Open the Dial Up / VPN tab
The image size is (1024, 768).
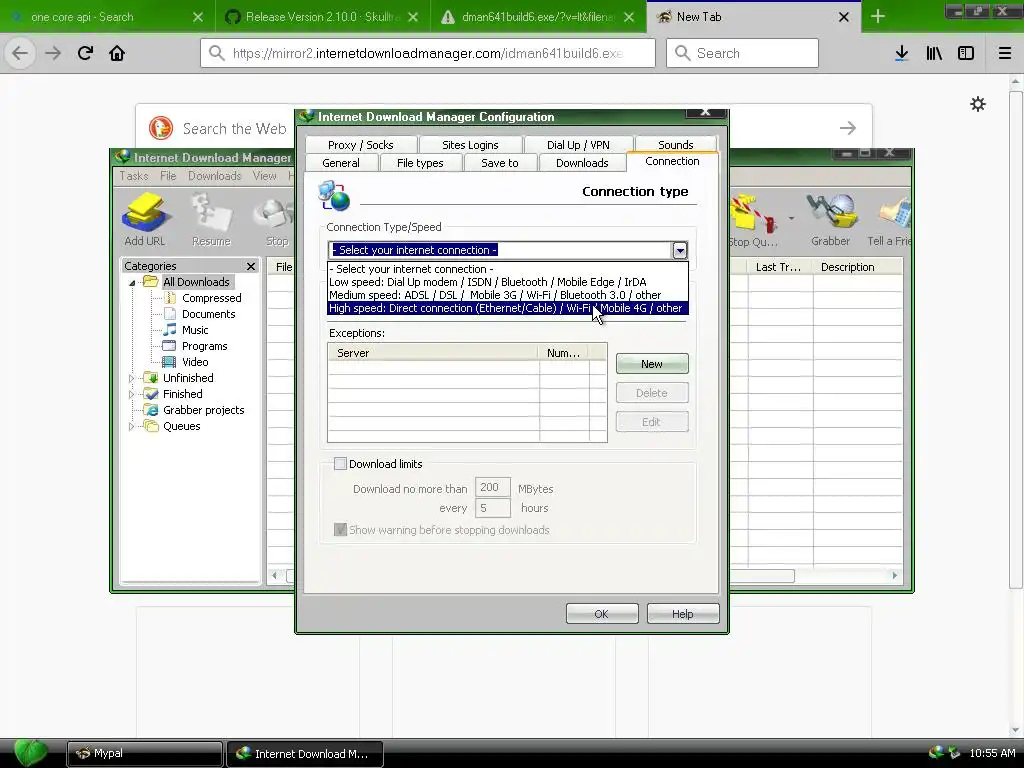click(578, 144)
